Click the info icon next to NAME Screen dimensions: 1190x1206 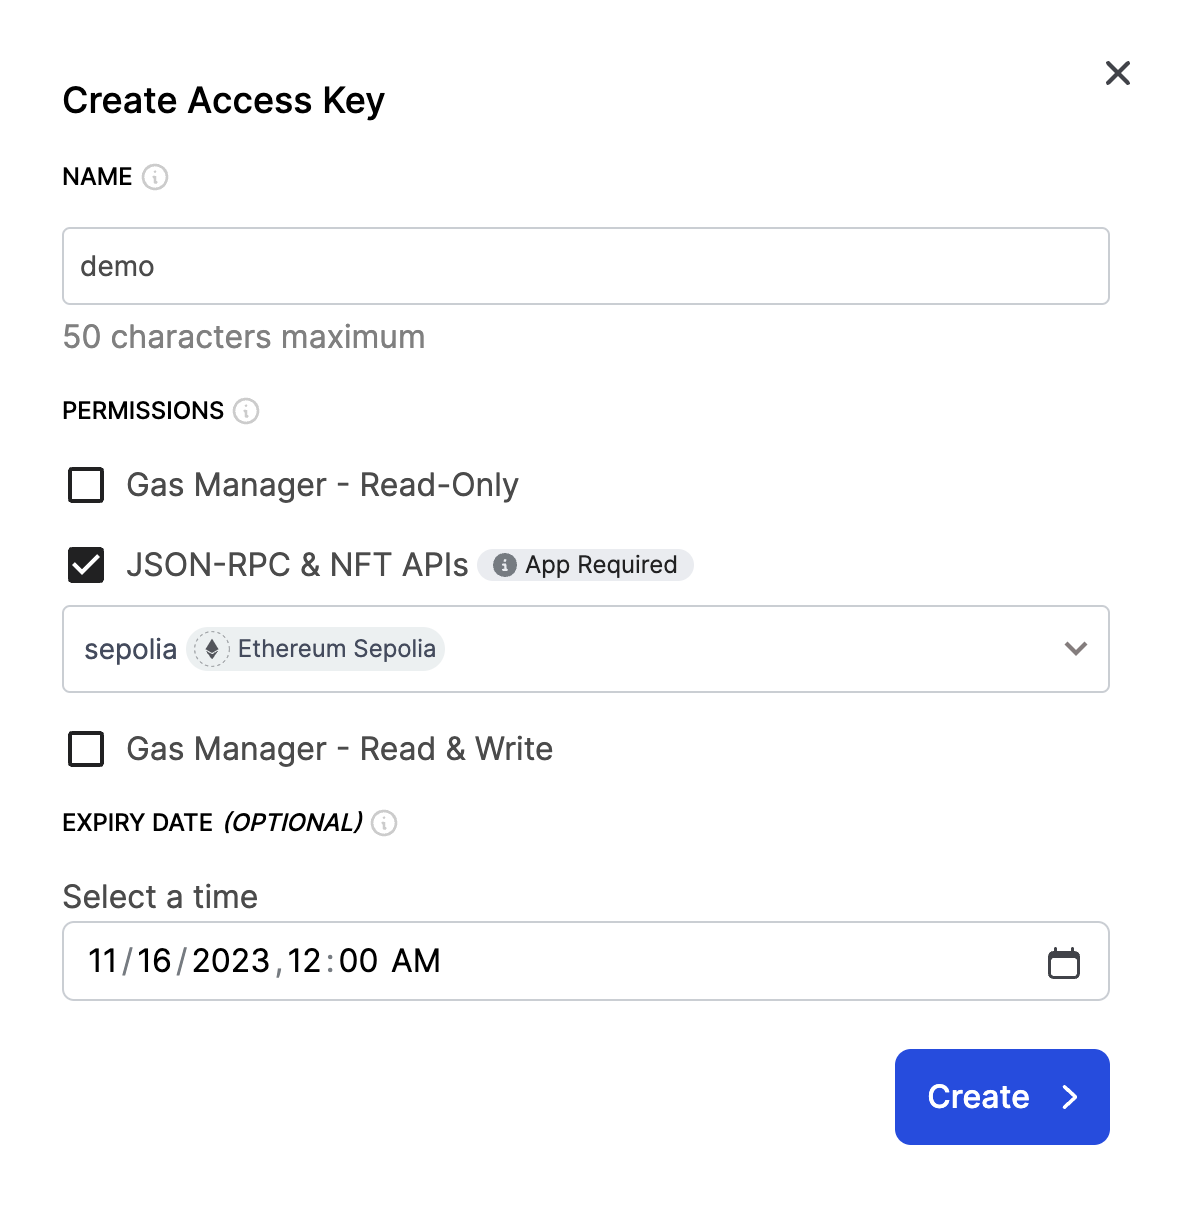coord(155,177)
